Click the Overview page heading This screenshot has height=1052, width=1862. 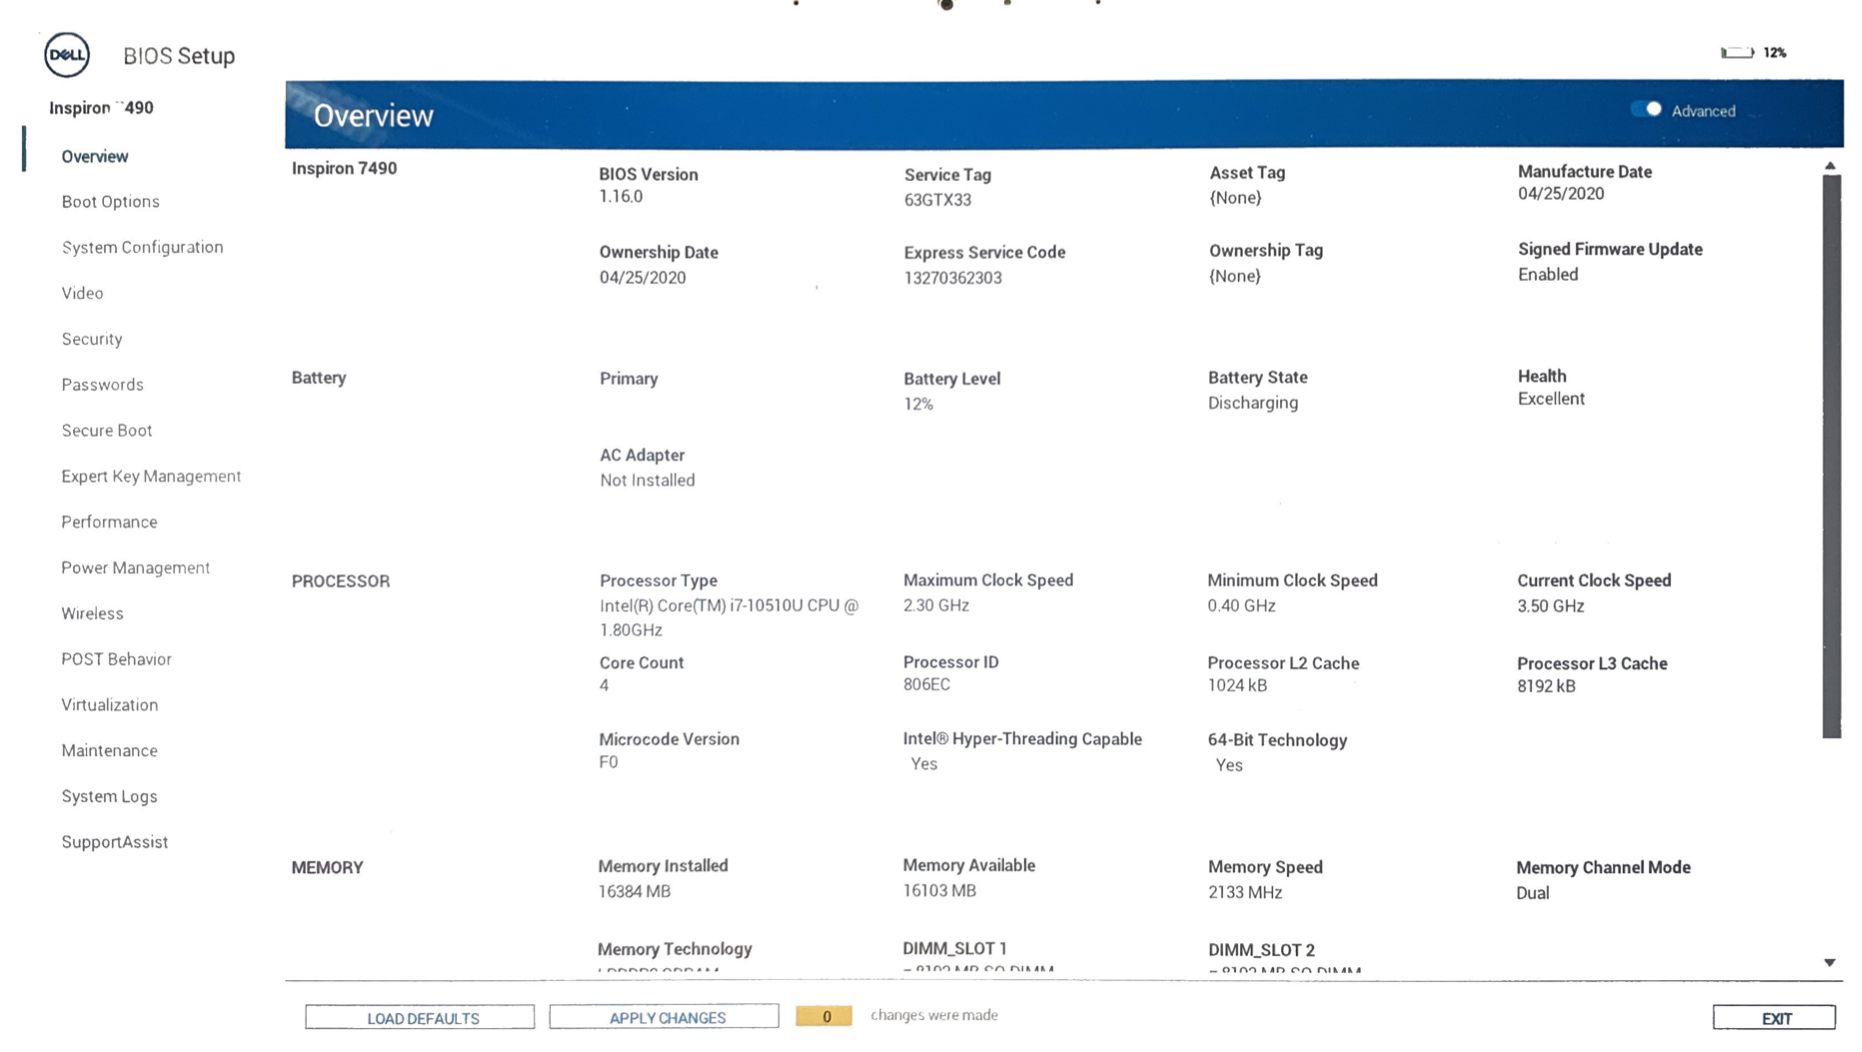point(373,115)
